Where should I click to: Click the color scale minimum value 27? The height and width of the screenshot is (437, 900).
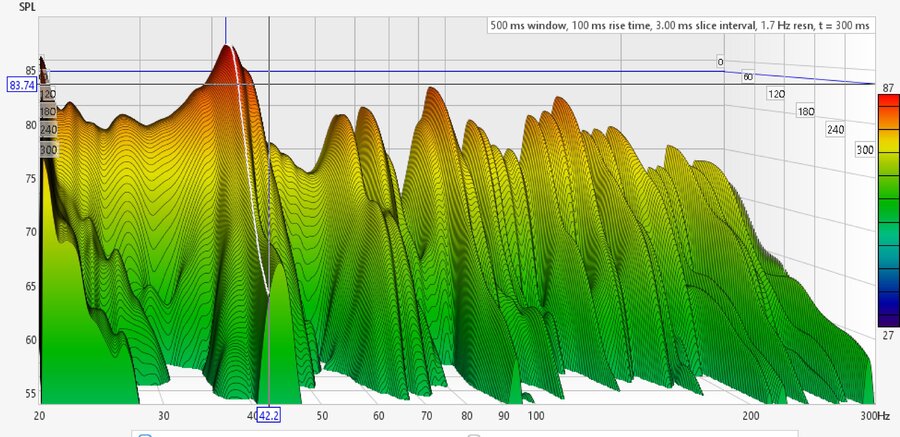click(886, 335)
